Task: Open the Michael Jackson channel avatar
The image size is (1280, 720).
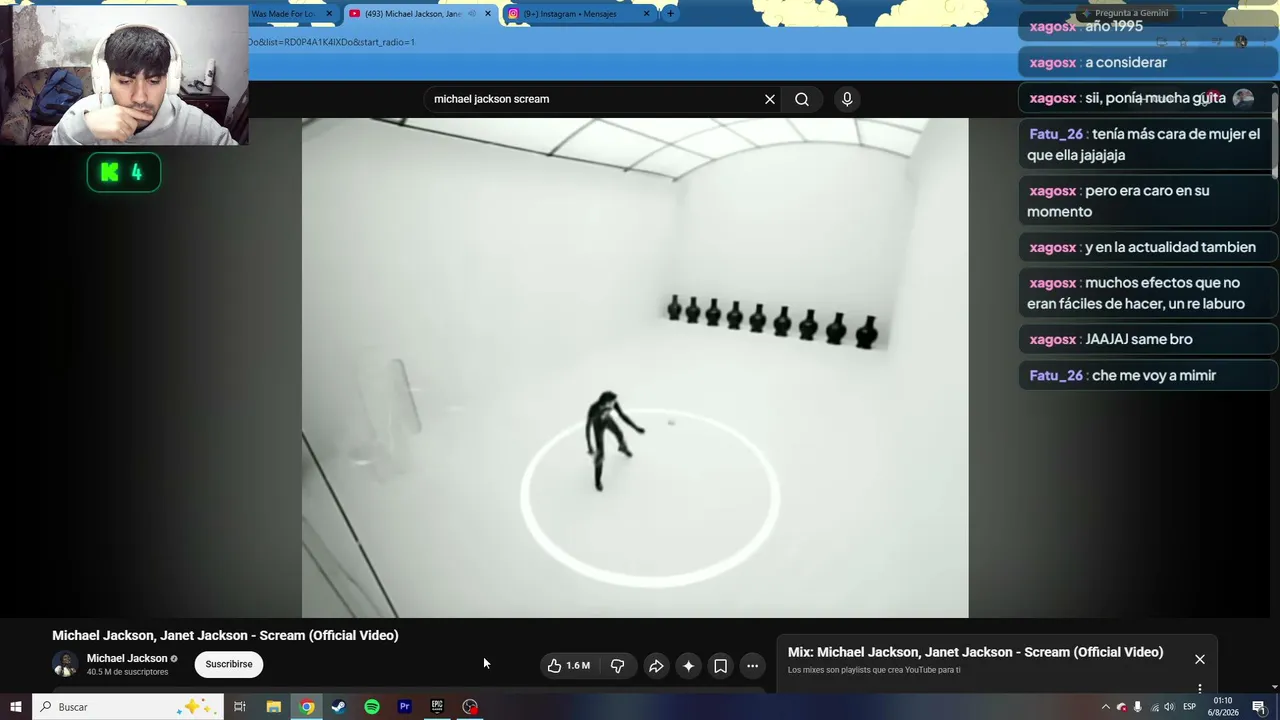Action: coord(65,664)
